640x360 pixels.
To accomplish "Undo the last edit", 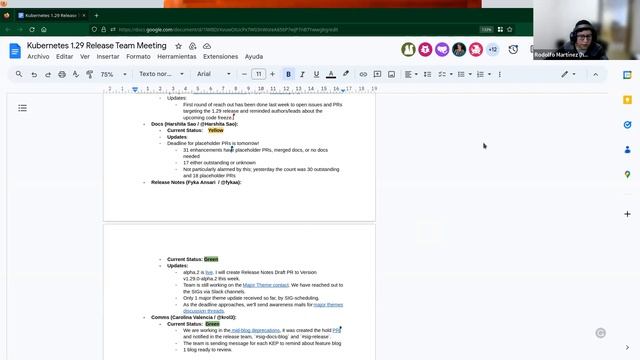I will click(34, 74).
